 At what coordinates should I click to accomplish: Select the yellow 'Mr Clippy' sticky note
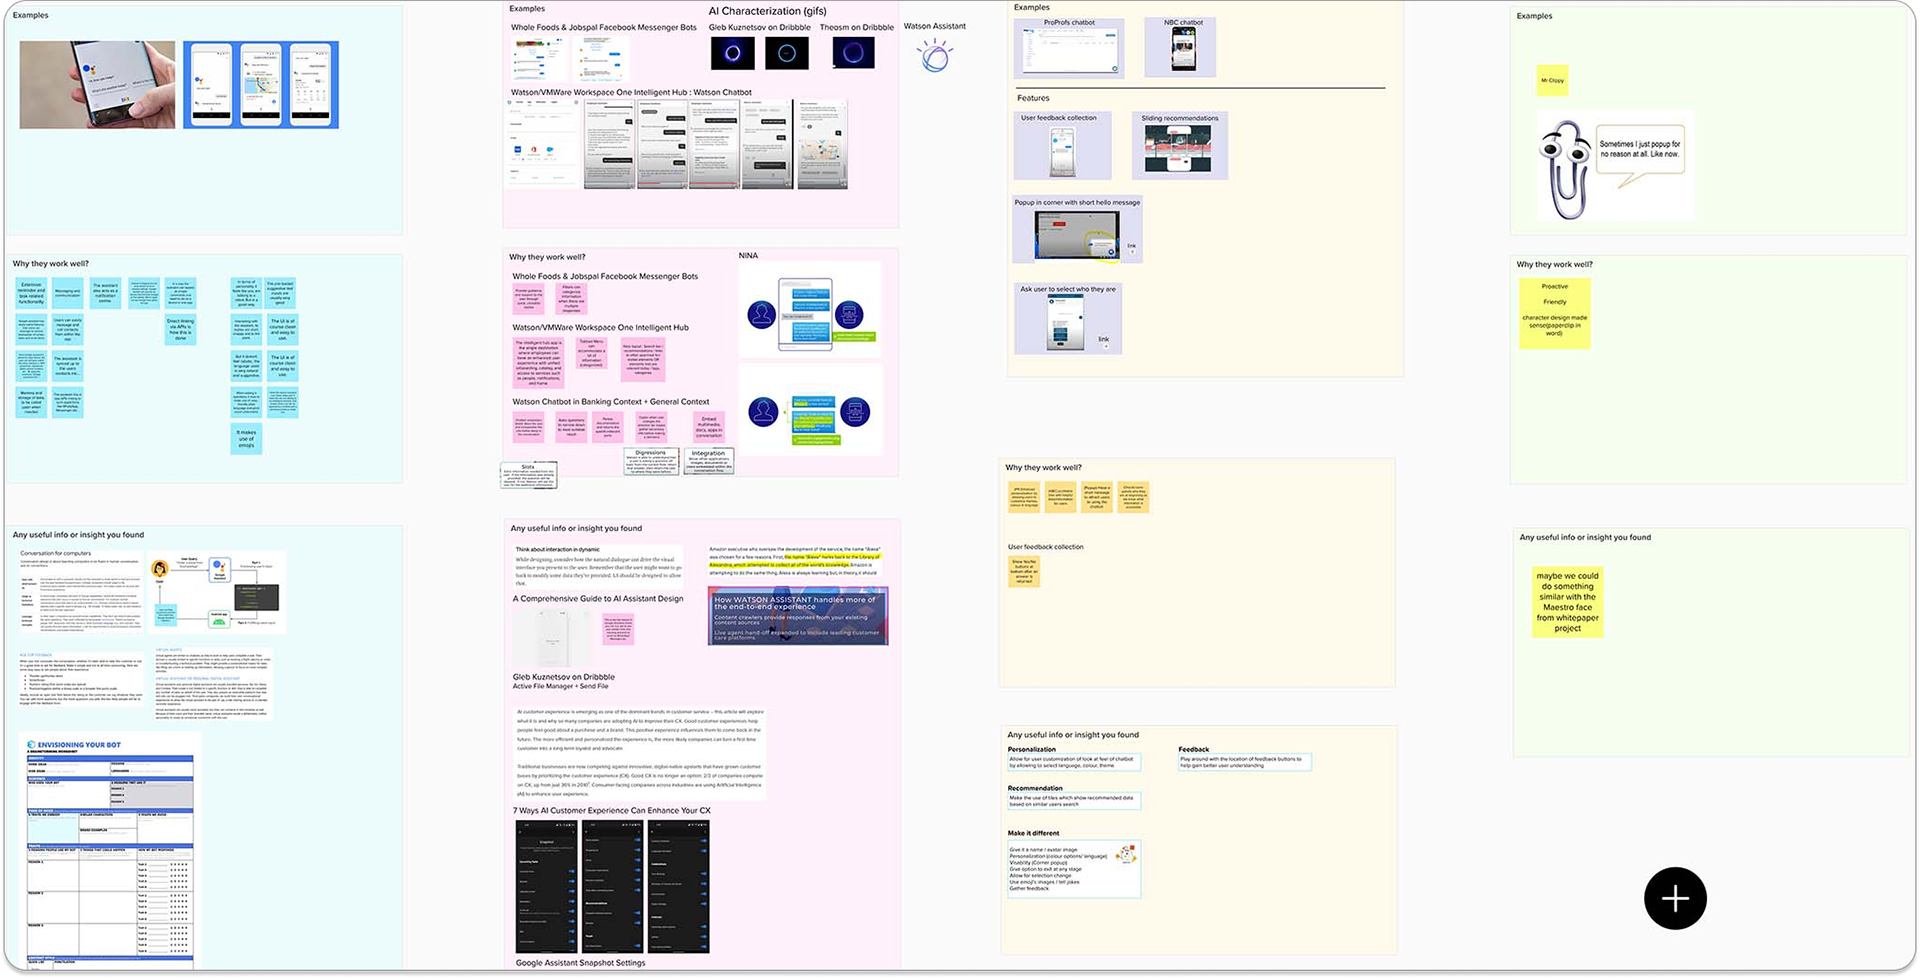1552,80
